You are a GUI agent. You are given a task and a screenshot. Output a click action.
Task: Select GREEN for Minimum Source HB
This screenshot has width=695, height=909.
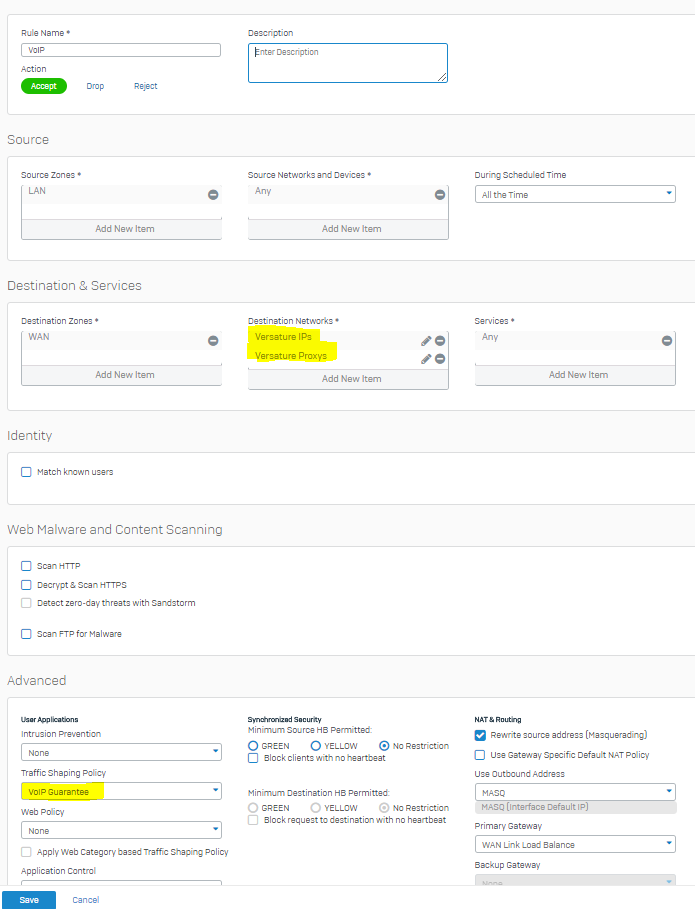tap(253, 746)
